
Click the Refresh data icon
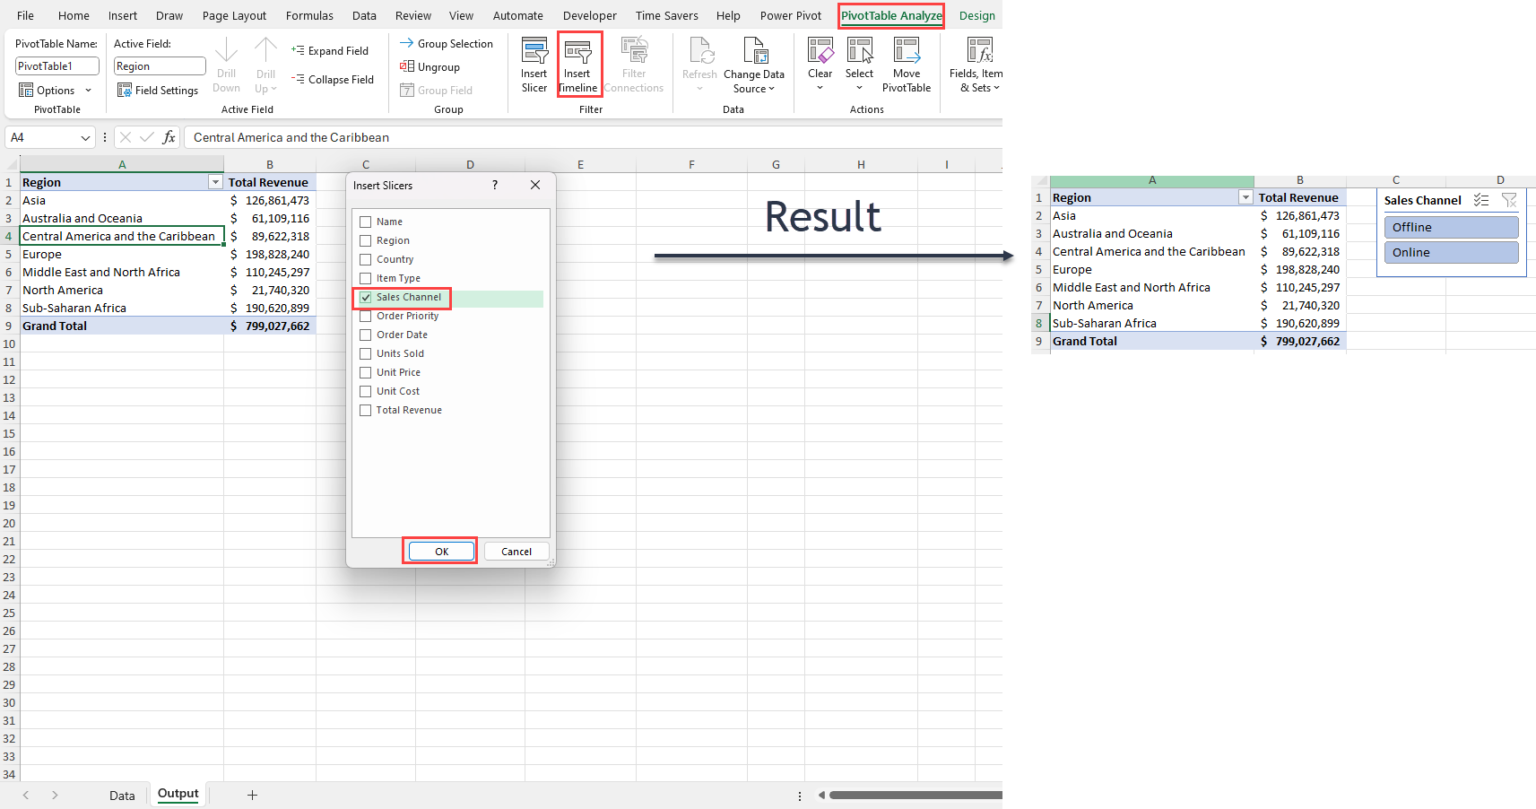click(700, 51)
